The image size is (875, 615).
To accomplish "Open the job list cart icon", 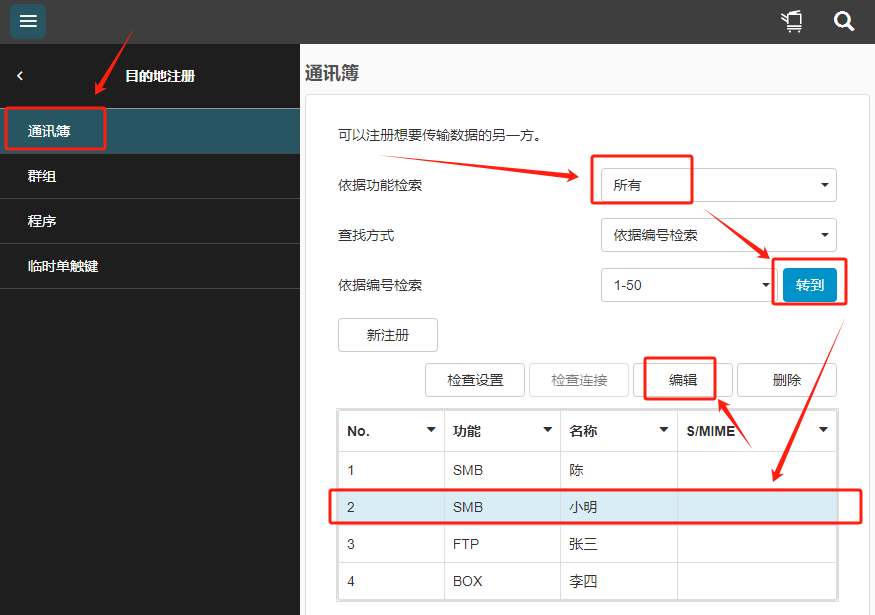I will [792, 21].
